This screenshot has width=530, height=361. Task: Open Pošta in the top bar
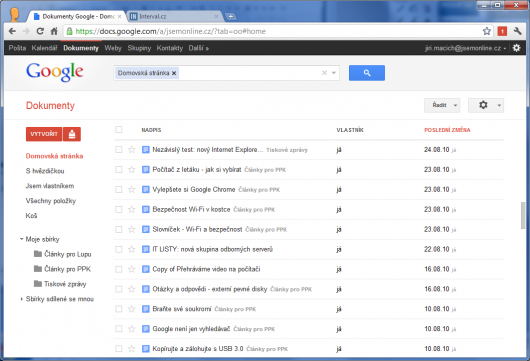17,48
